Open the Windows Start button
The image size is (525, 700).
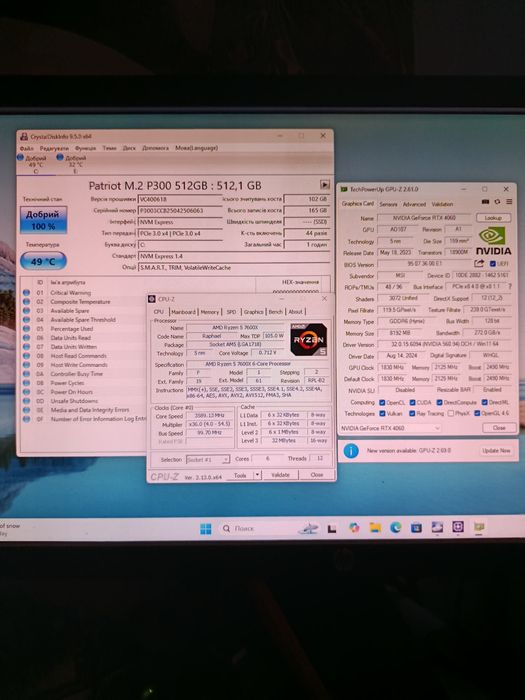206,529
